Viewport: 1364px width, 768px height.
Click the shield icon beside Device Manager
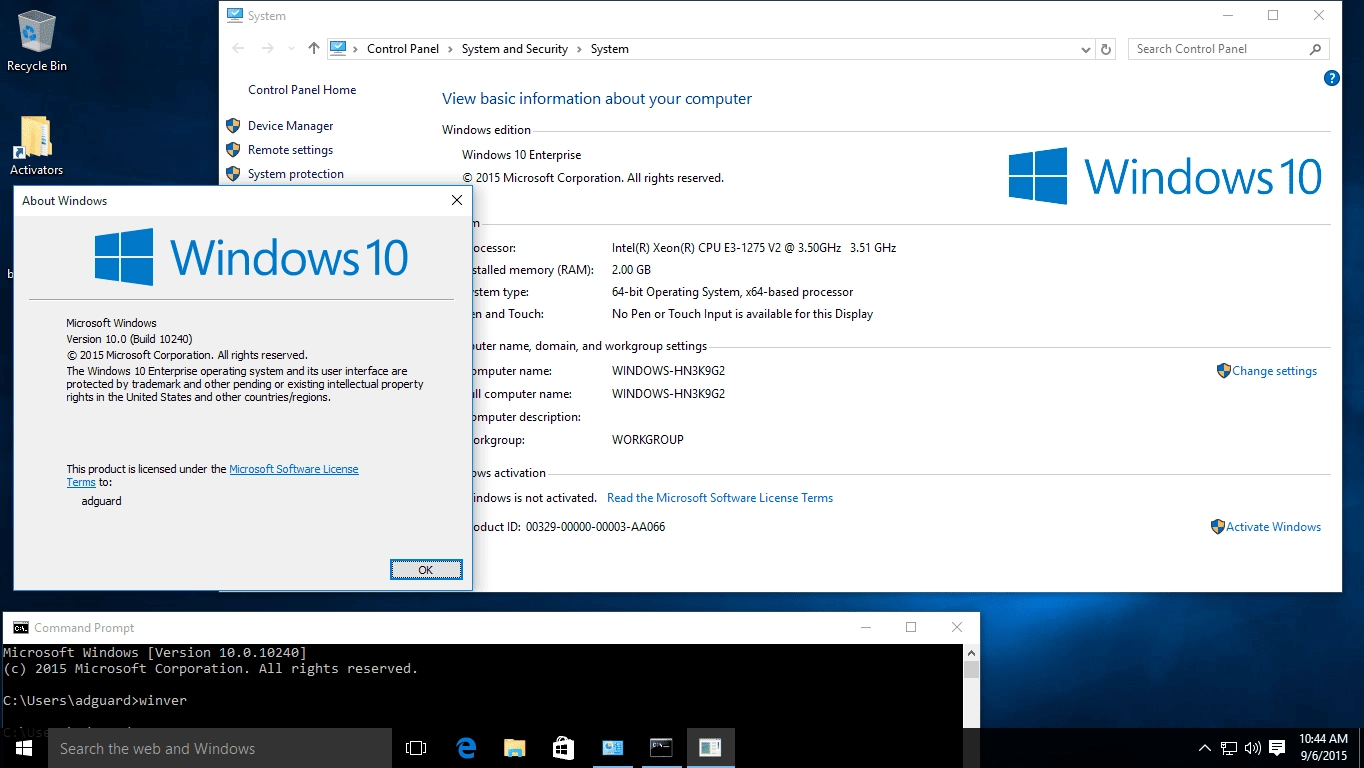tap(233, 126)
